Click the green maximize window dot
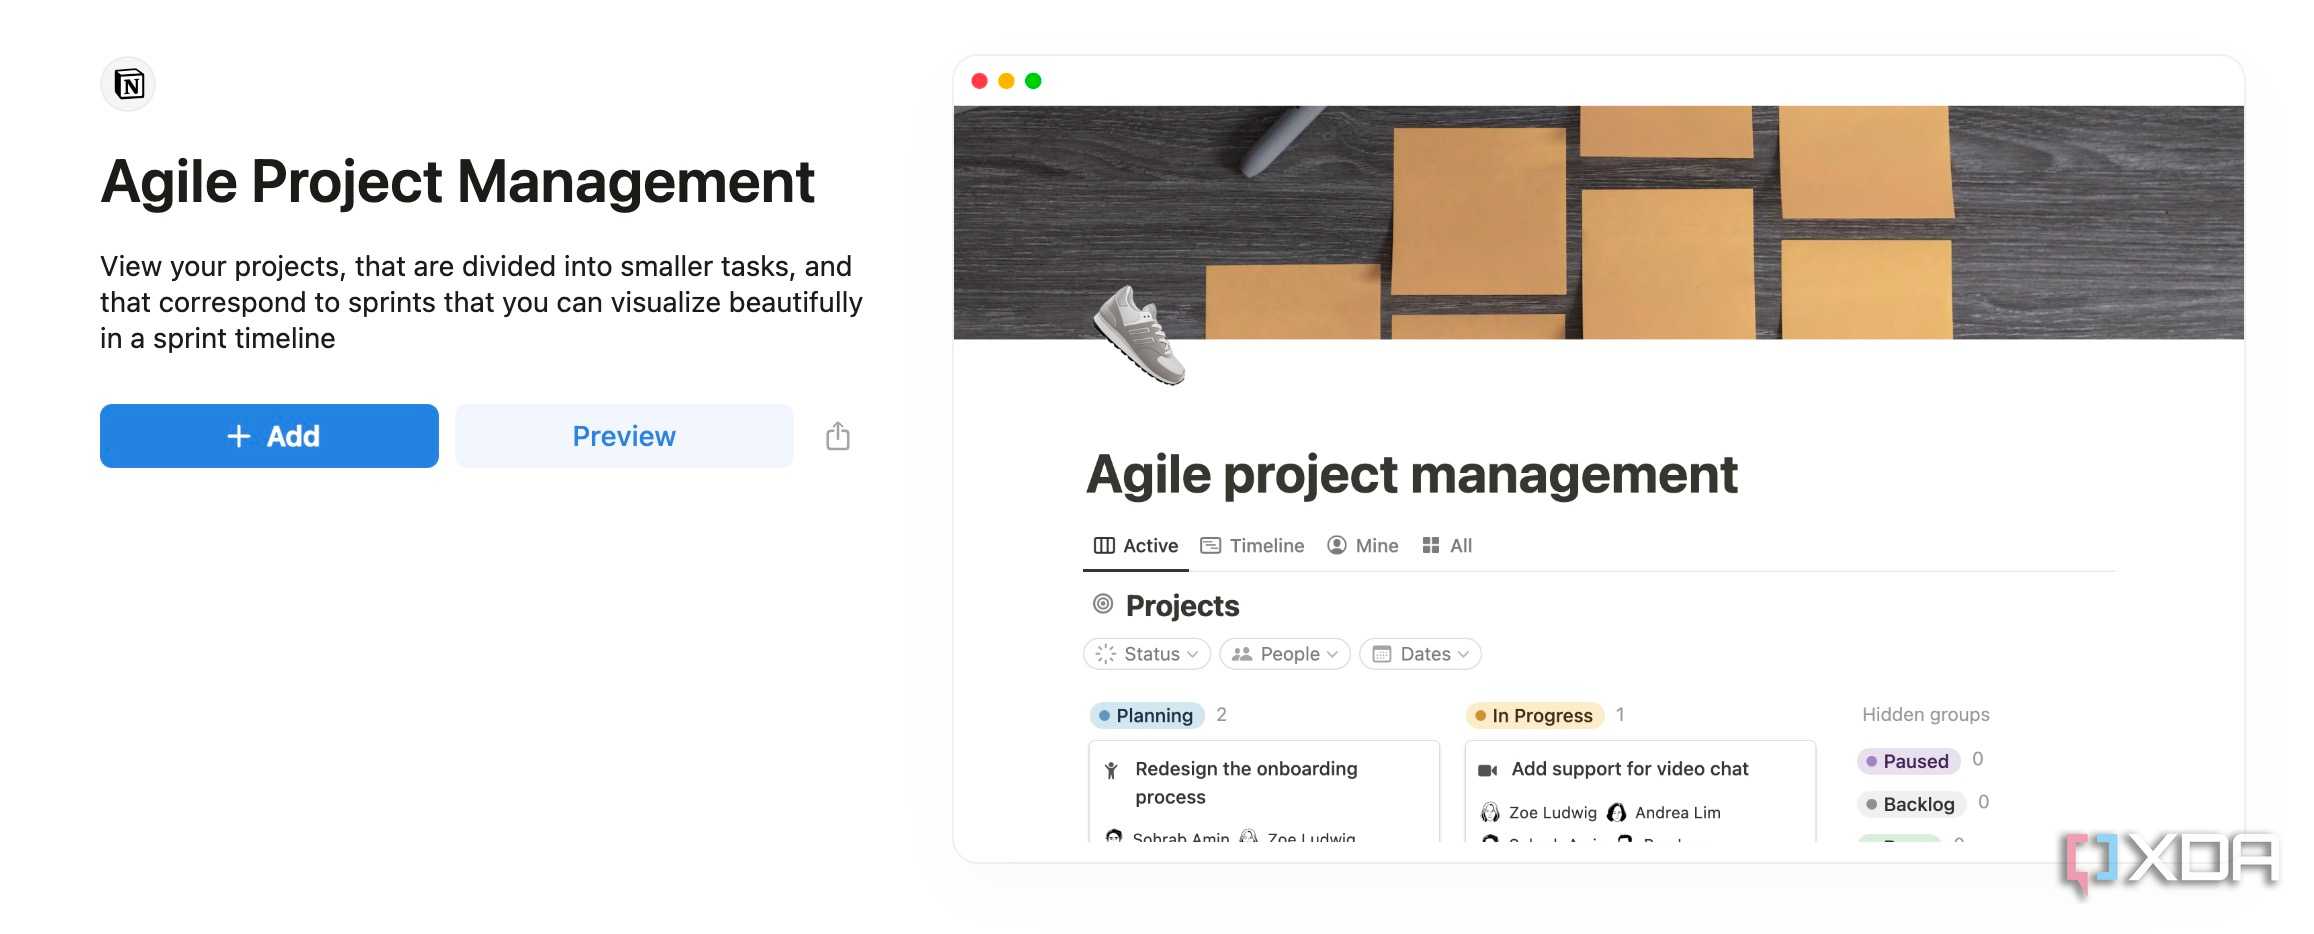2314x934 pixels. pyautogui.click(x=1034, y=81)
